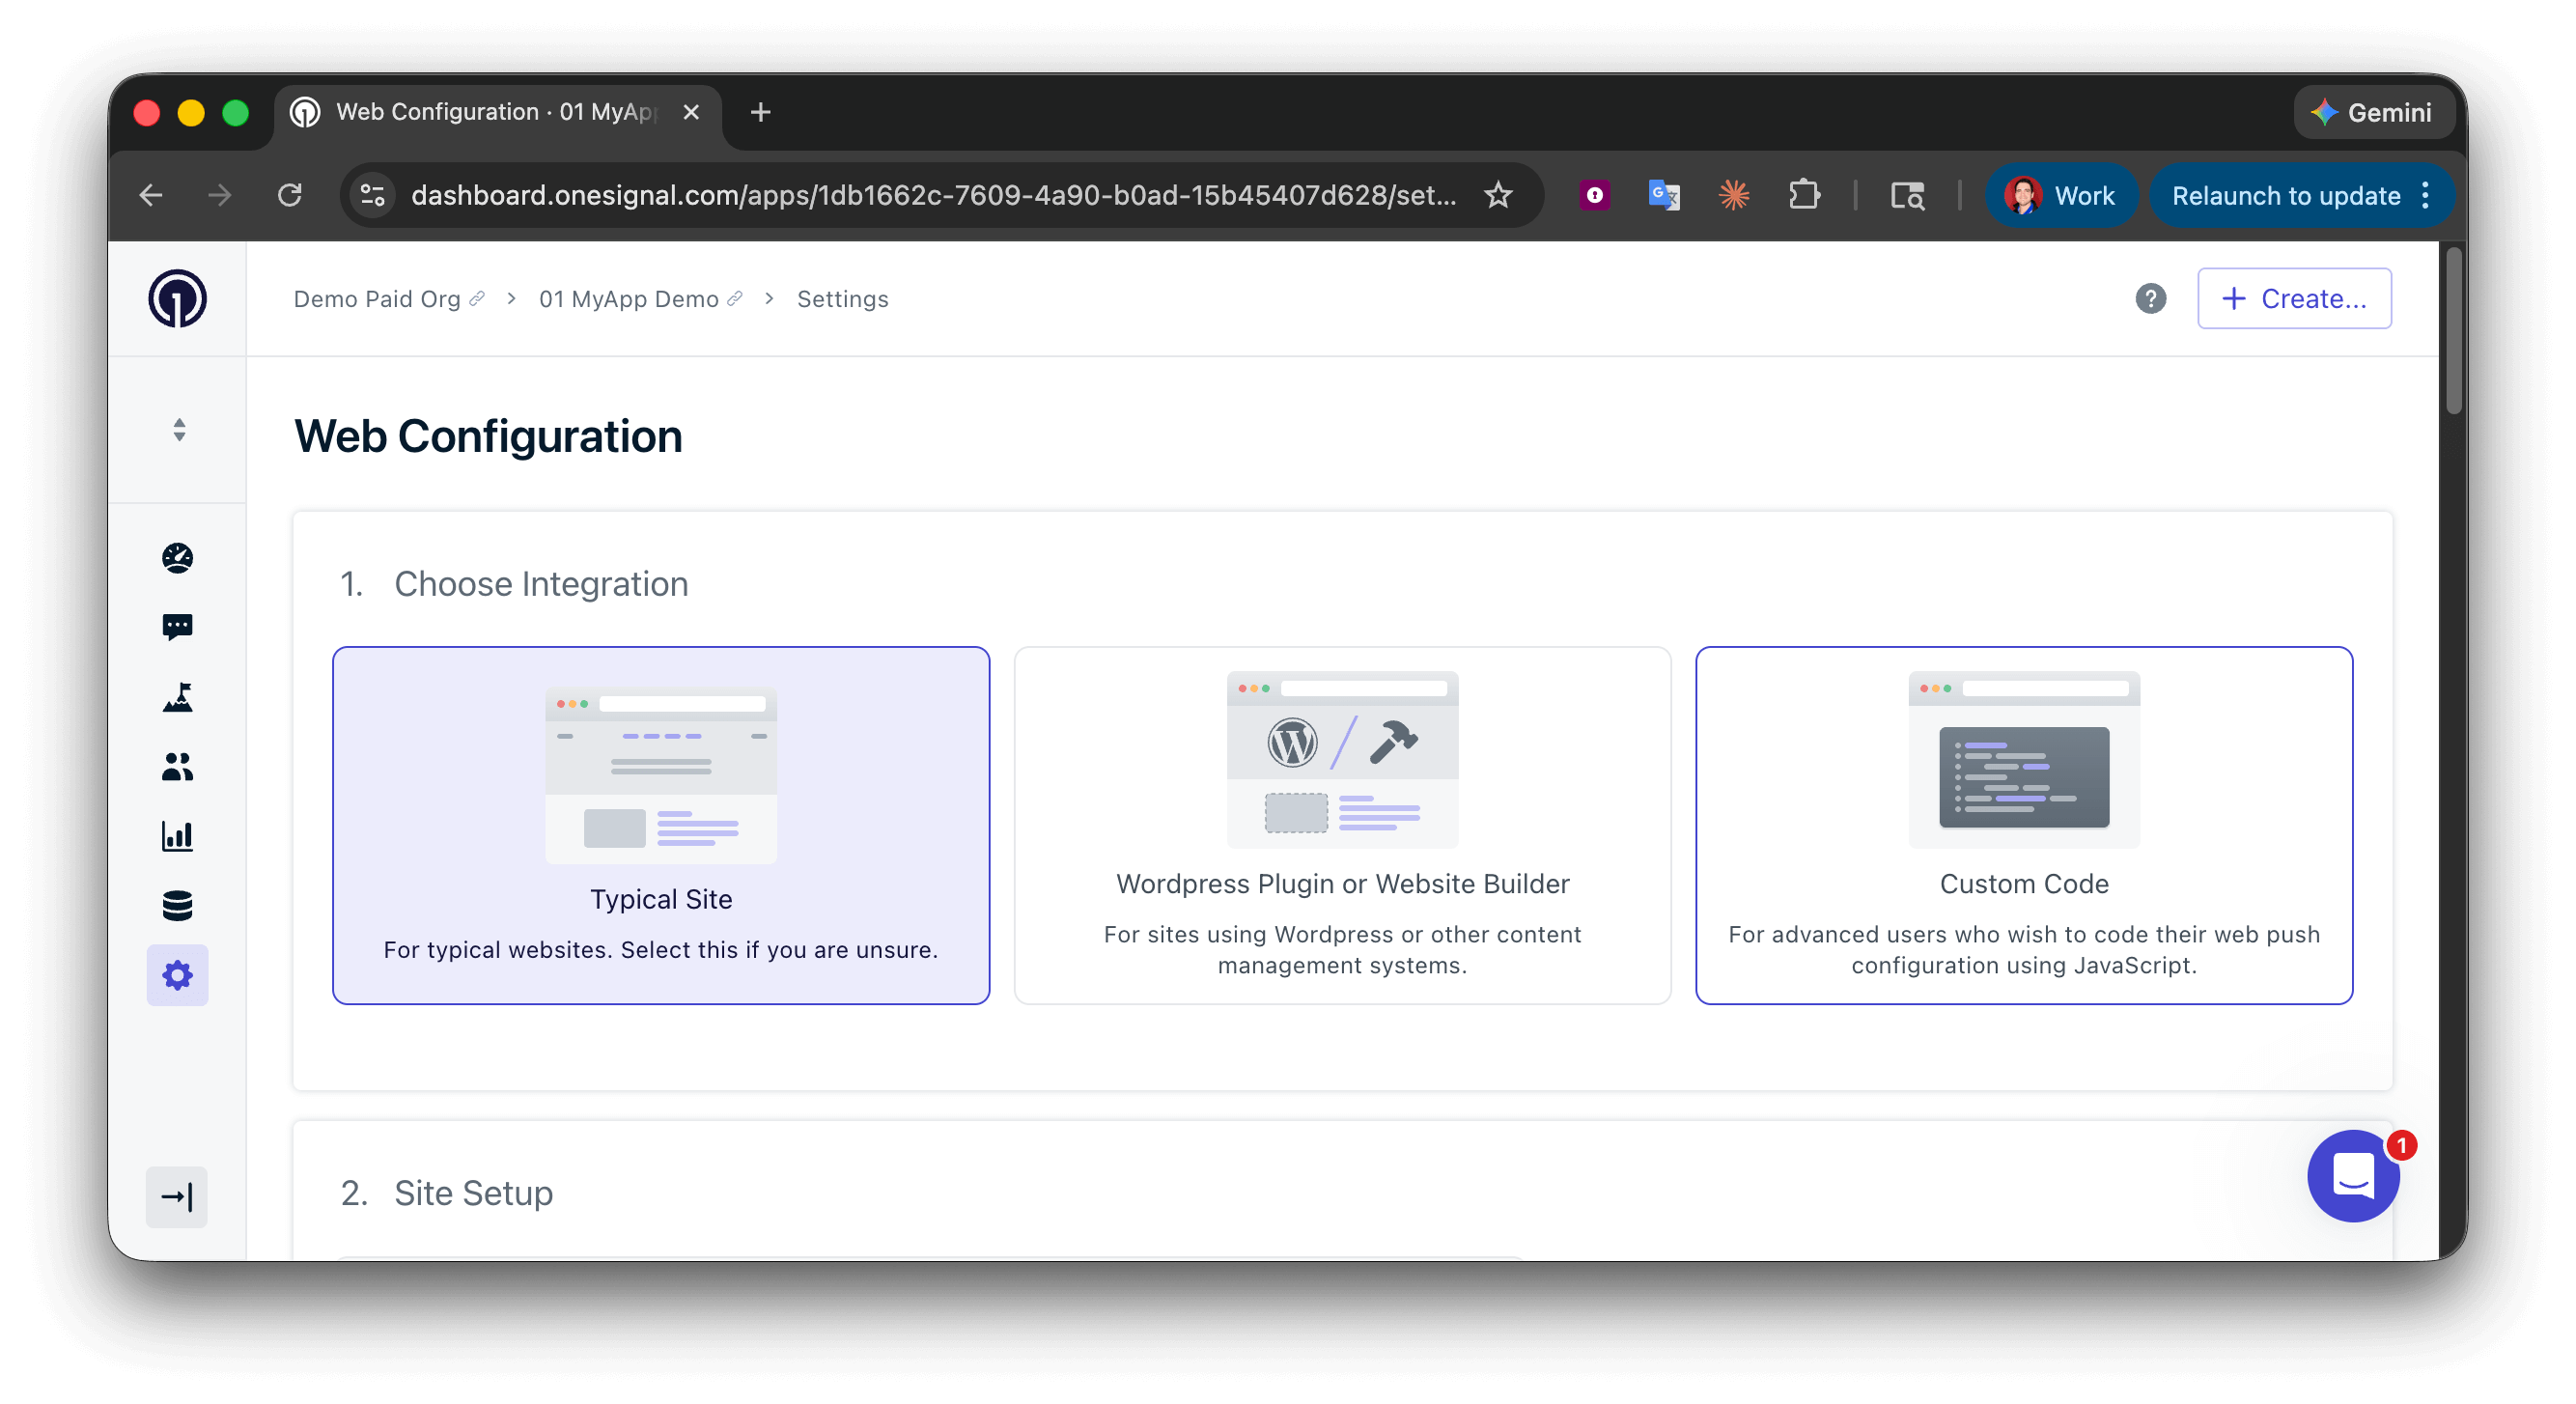This screenshot has height=1404, width=2576.
Task: Open the OneSignal Dashboard gauge icon
Action: pyautogui.click(x=177, y=559)
